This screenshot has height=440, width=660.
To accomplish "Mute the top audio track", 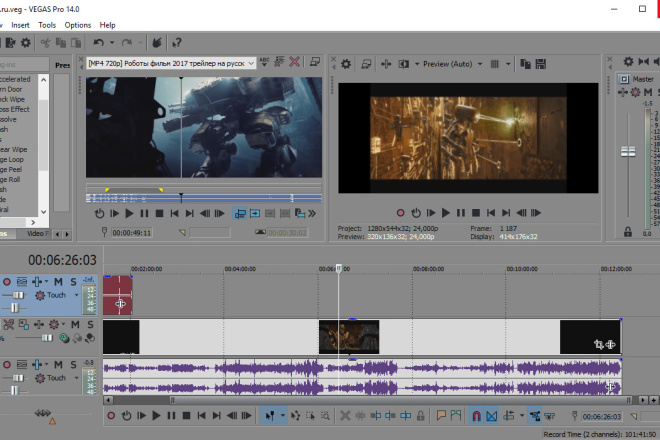I will coord(58,282).
